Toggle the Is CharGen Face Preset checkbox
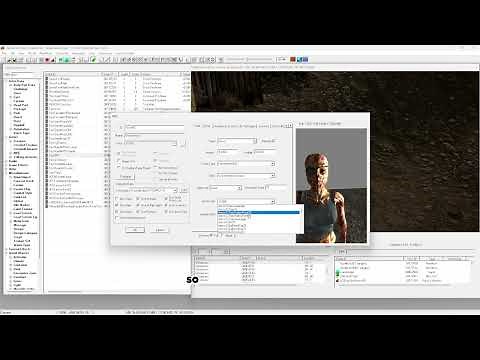This screenshot has height=360, width=480. click(x=119, y=168)
